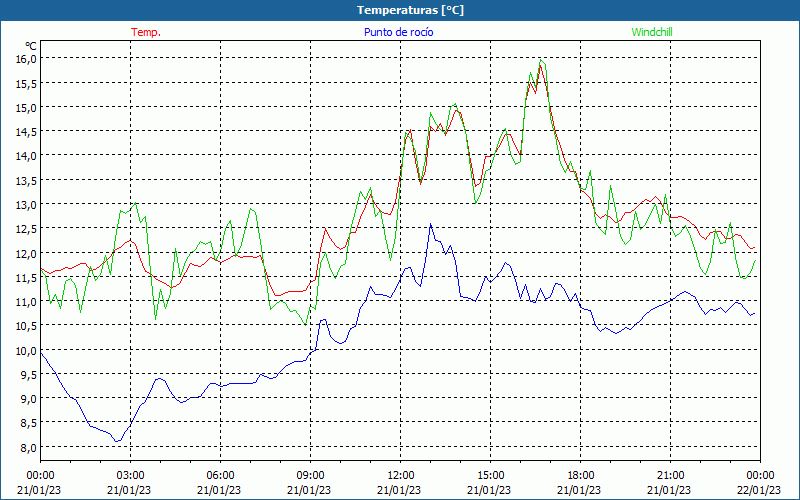Click the 03:00 time axis label
The width and height of the screenshot is (800, 500).
[x=130, y=476]
